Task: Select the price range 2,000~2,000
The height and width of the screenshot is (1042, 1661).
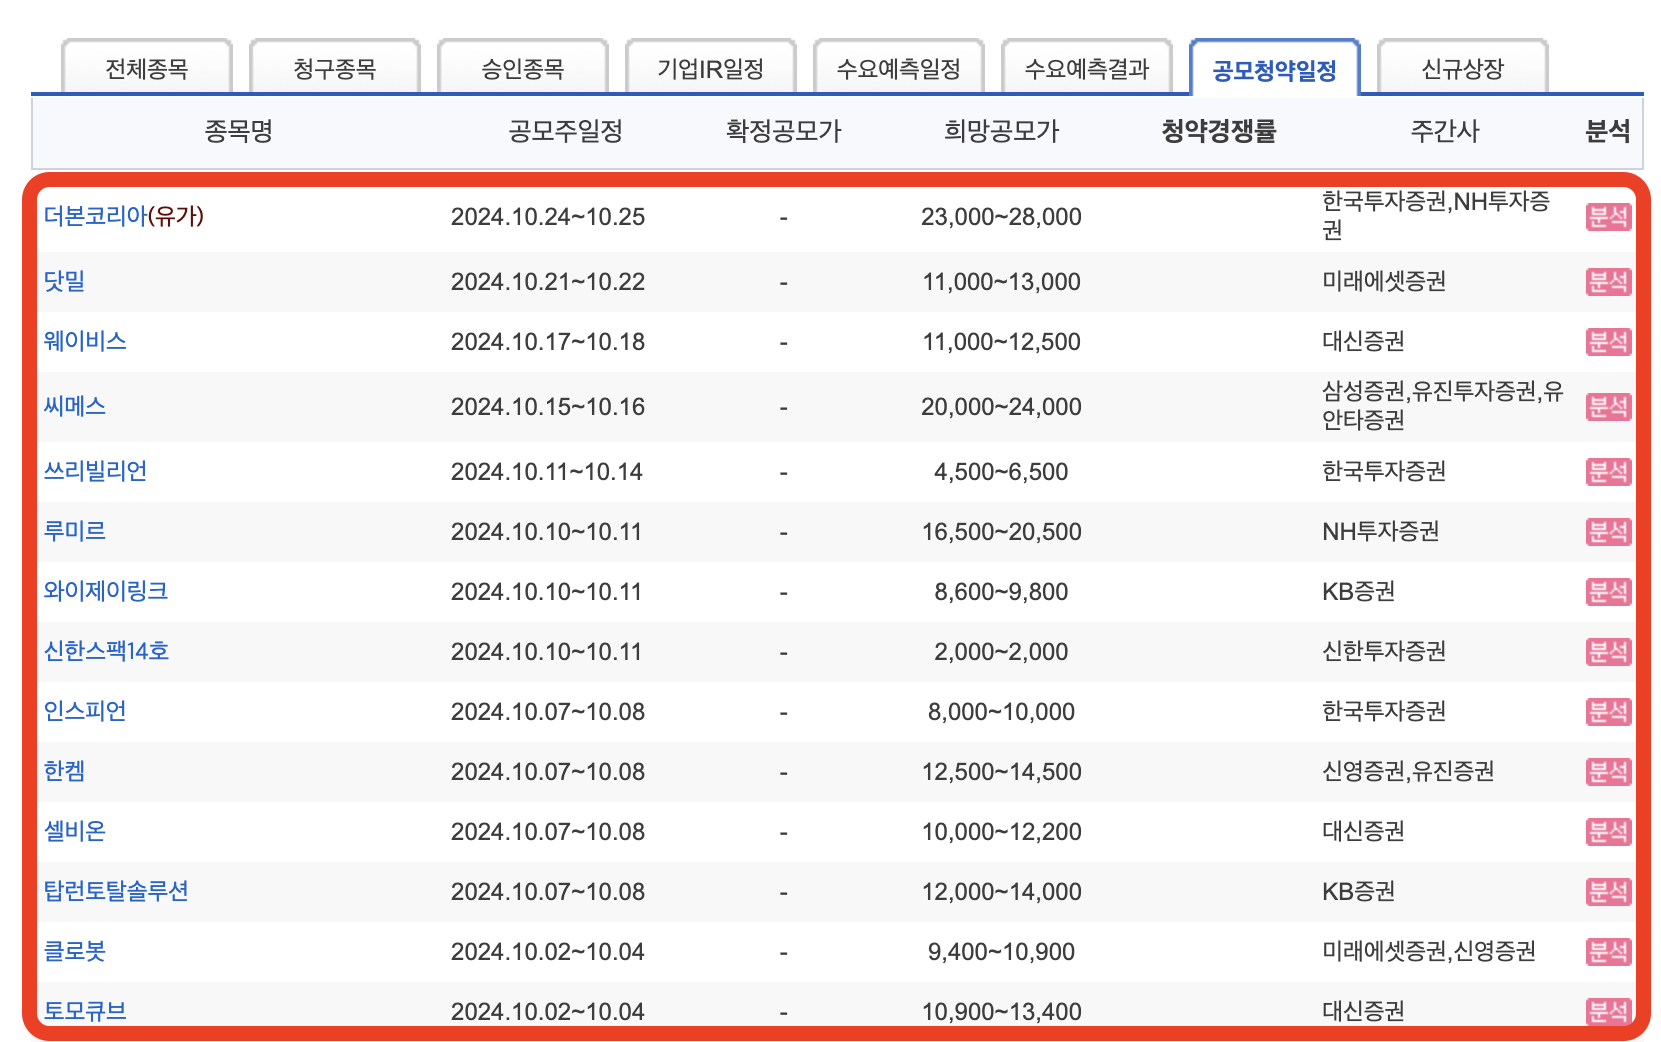Action: (x=1001, y=652)
